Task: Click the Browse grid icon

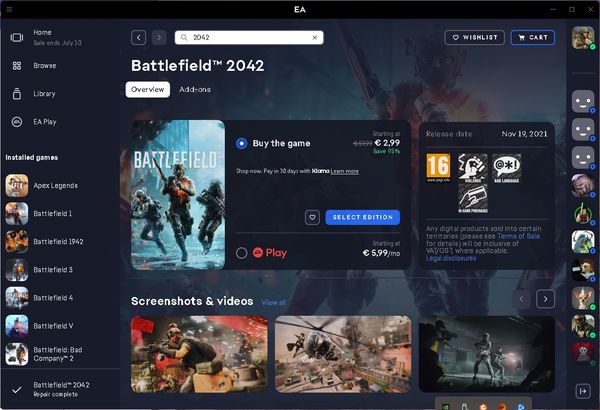Action: (16, 65)
